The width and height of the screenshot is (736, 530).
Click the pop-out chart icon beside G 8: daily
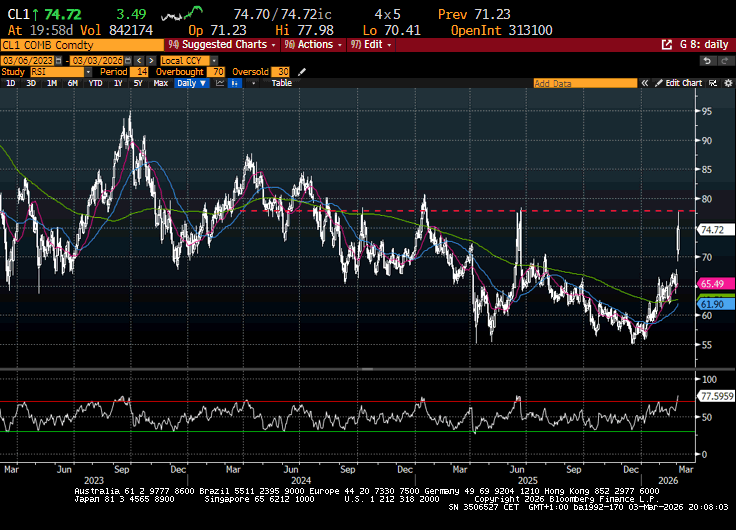pos(667,45)
